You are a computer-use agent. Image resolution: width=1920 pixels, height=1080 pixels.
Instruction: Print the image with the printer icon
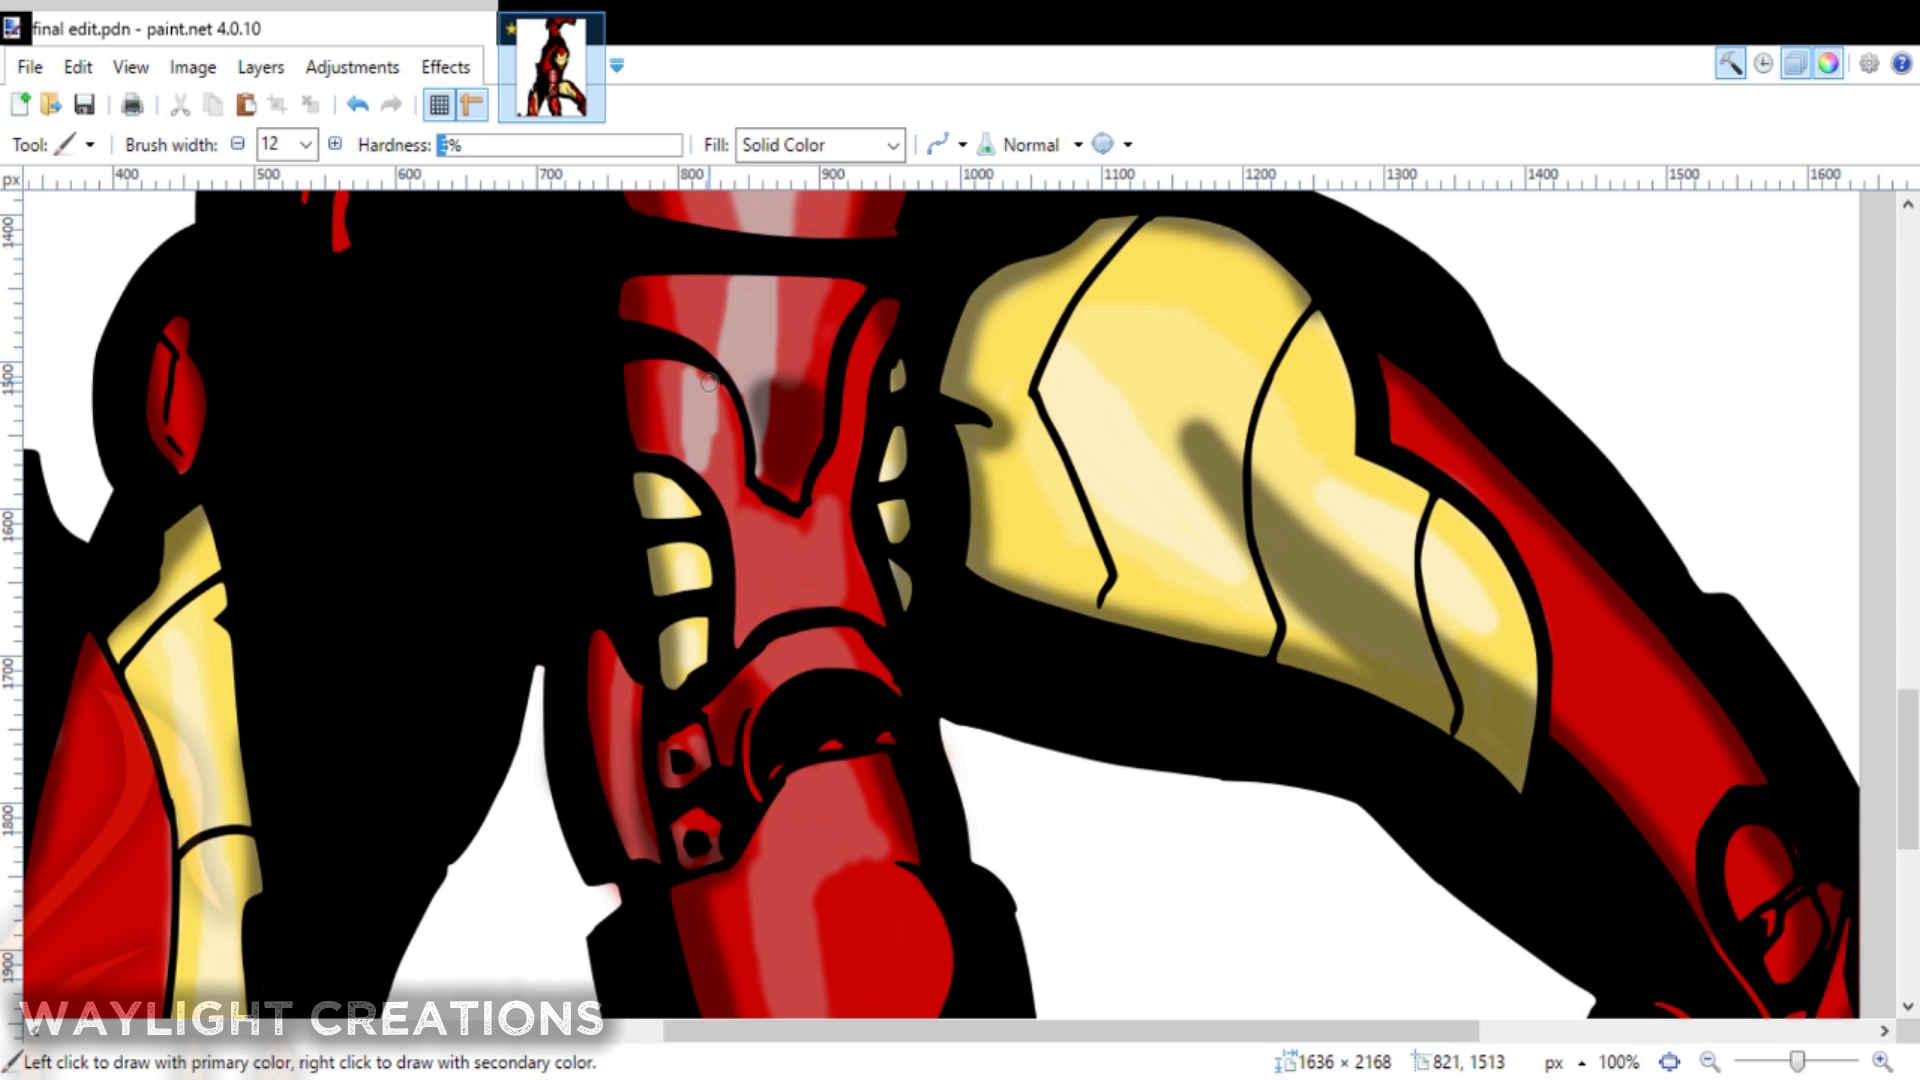point(132,104)
